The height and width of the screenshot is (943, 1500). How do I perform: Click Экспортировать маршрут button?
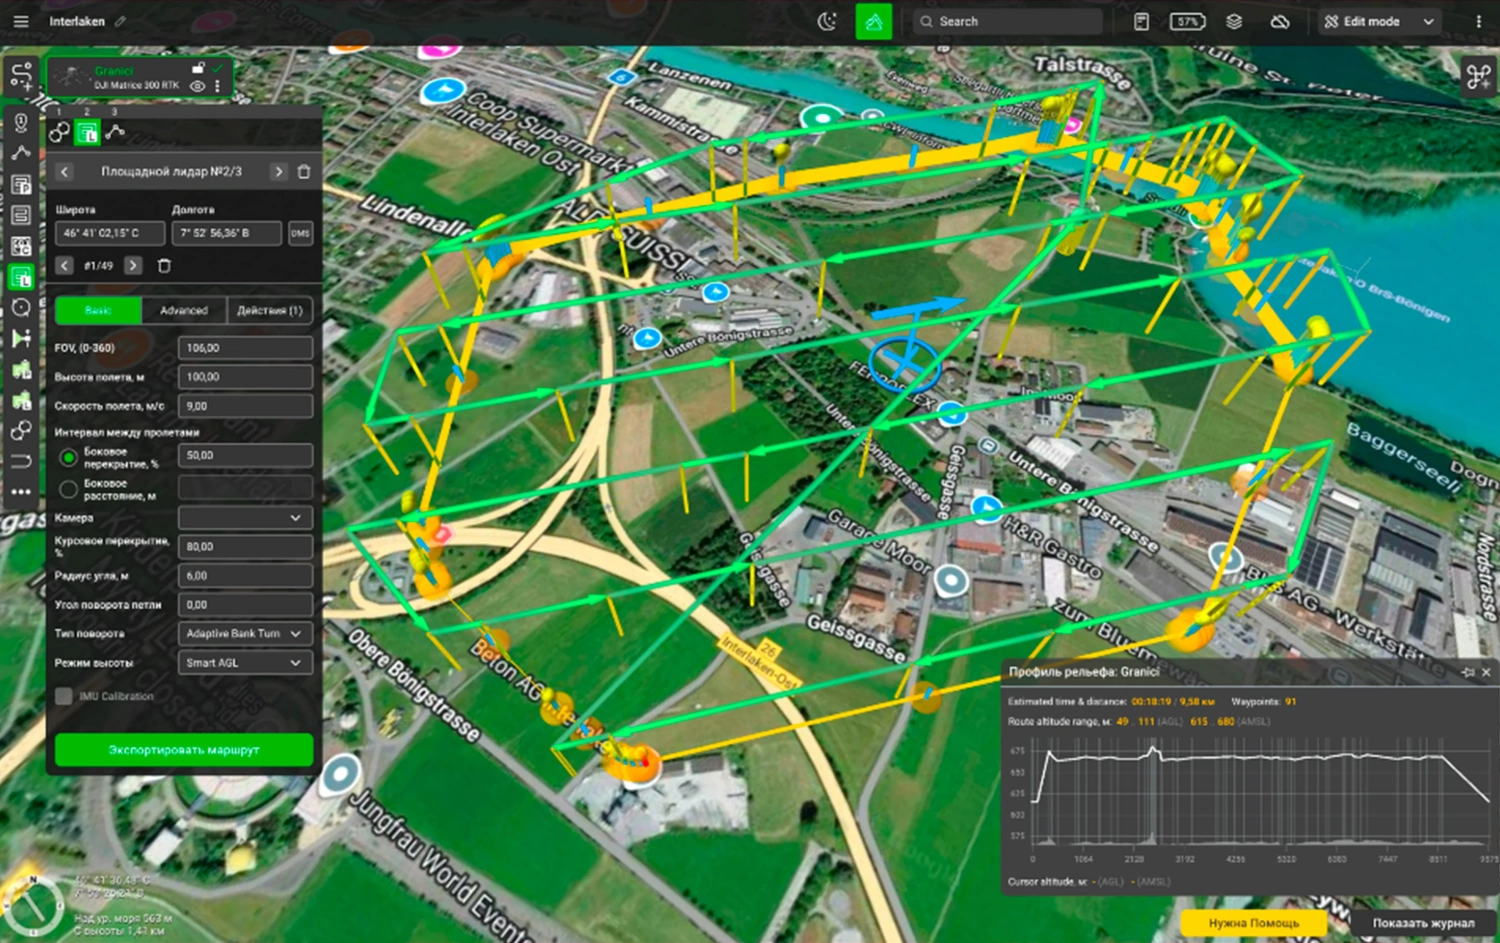[184, 750]
